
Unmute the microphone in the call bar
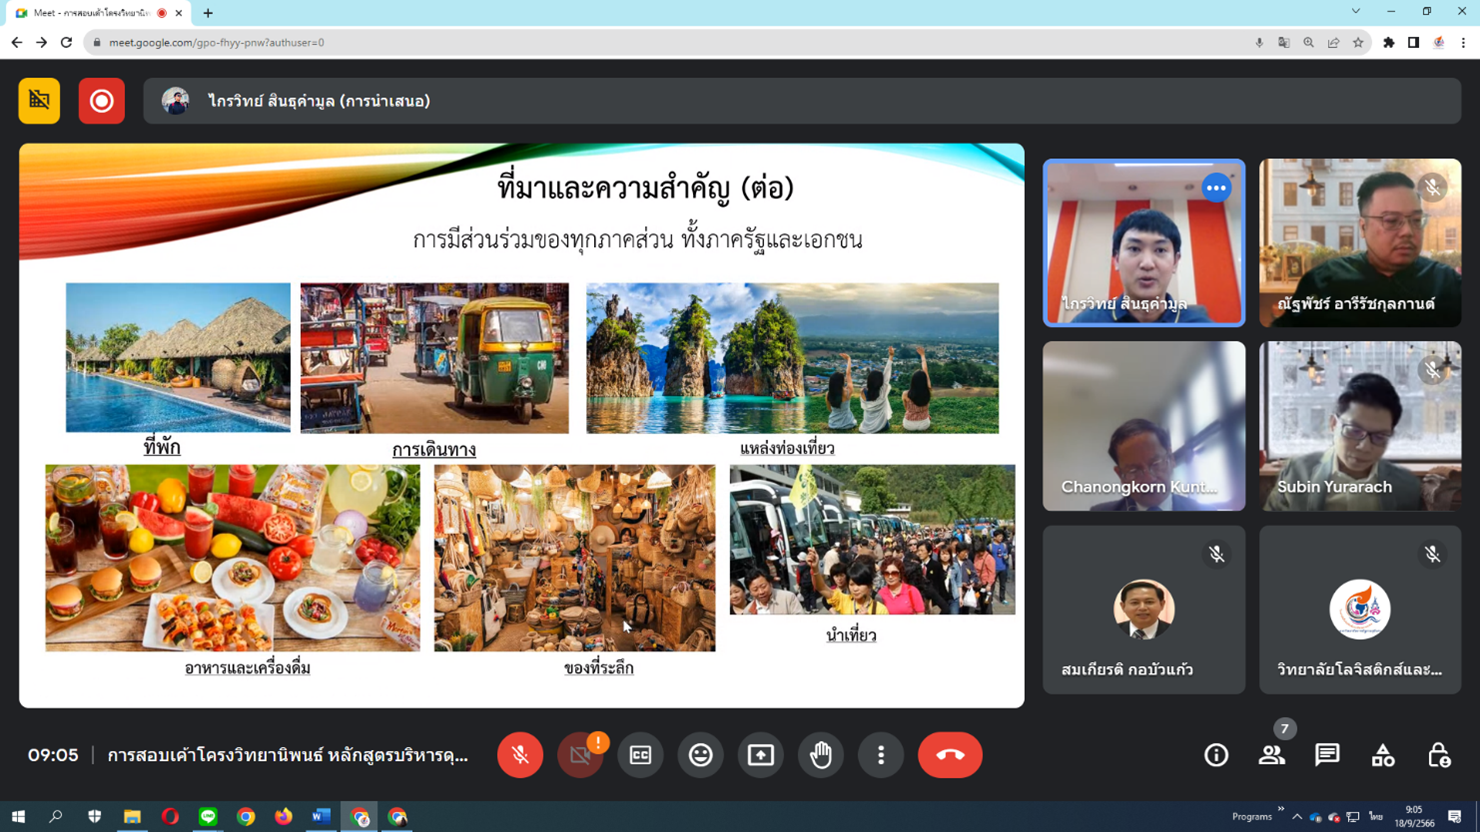(x=520, y=755)
